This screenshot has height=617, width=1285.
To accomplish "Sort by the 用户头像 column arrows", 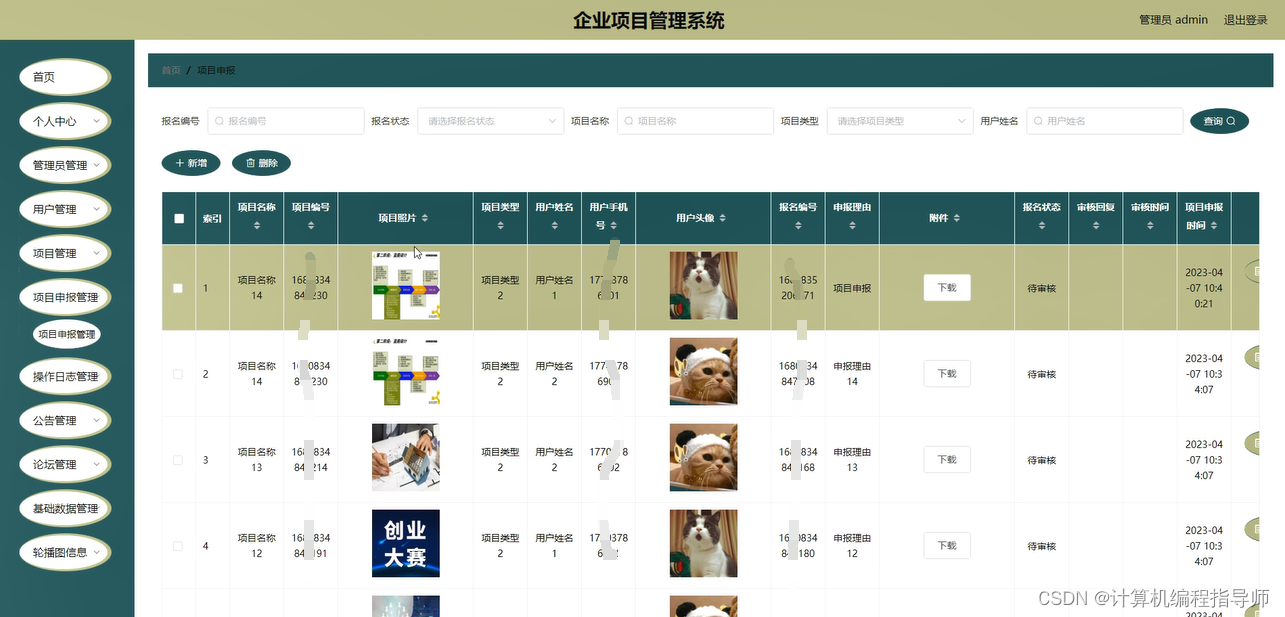I will coord(723,218).
